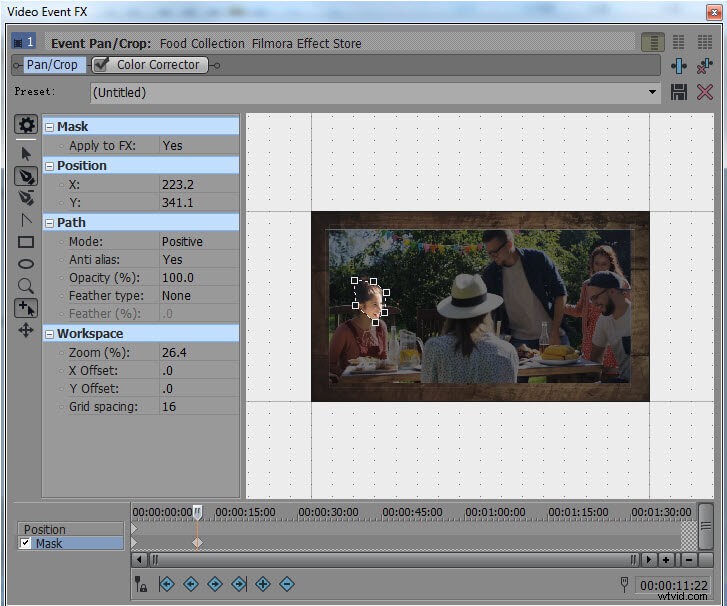Edit the Opacity value 100.0
Viewport: 727px width, 606px height.
pos(178,277)
